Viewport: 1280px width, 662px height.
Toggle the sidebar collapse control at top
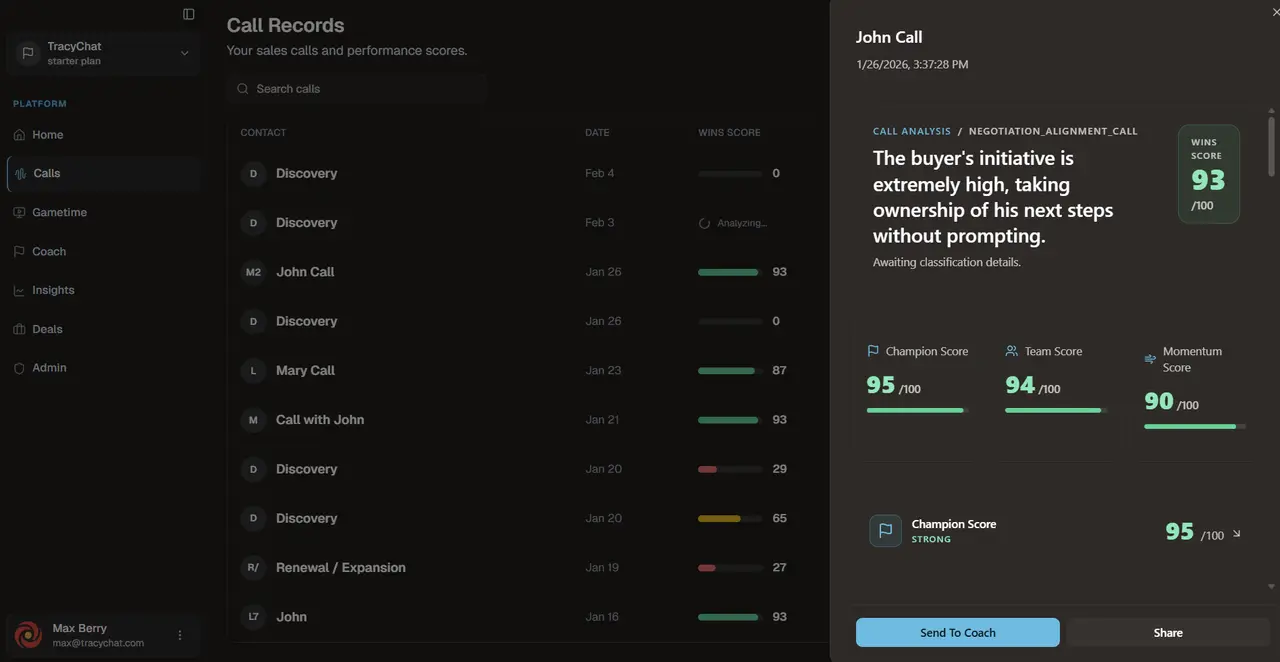click(188, 14)
